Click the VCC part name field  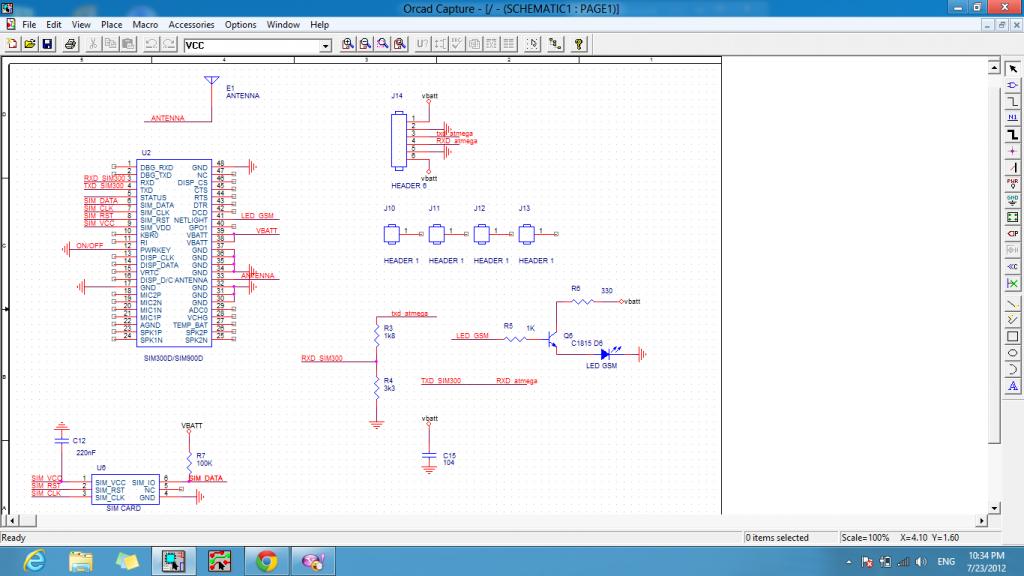251,46
